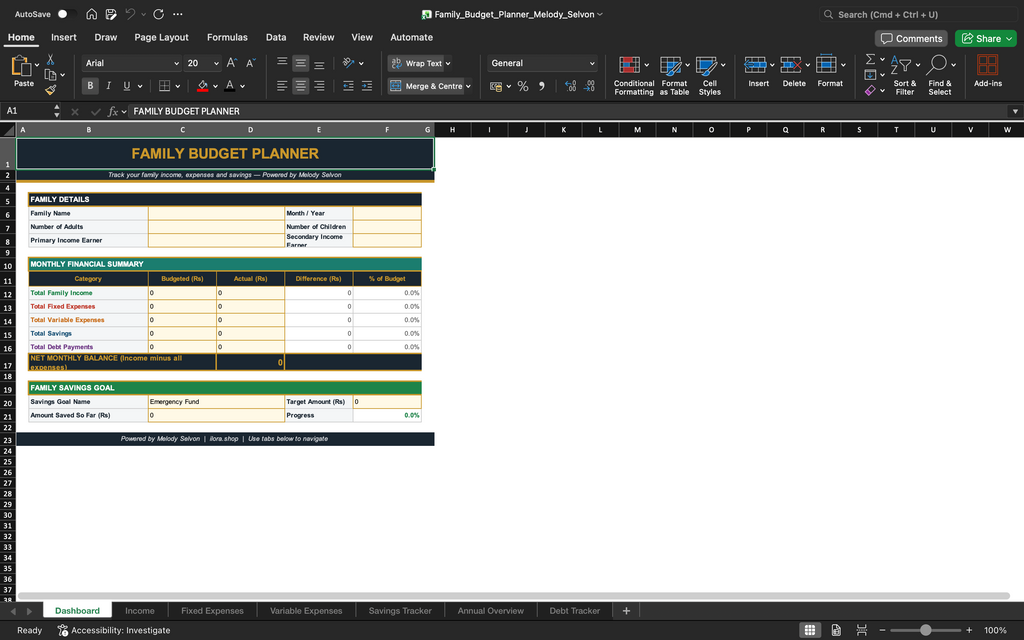Click the Insert Function fx icon

113,112
